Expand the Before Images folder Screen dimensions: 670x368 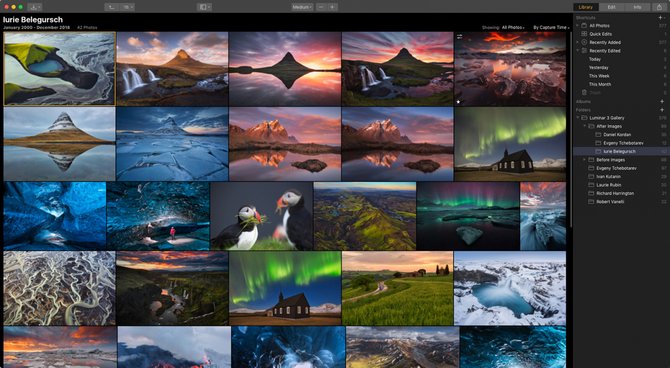[x=585, y=160]
